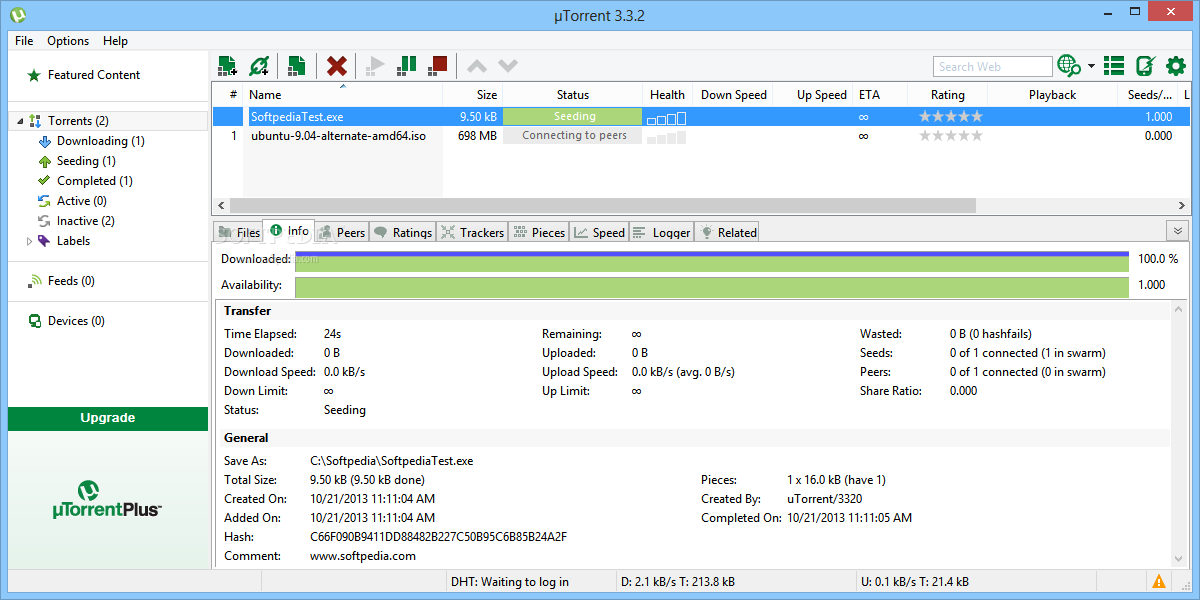The image size is (1200, 600).
Task: Click the orange warning icon in status bar
Action: coord(1158,581)
